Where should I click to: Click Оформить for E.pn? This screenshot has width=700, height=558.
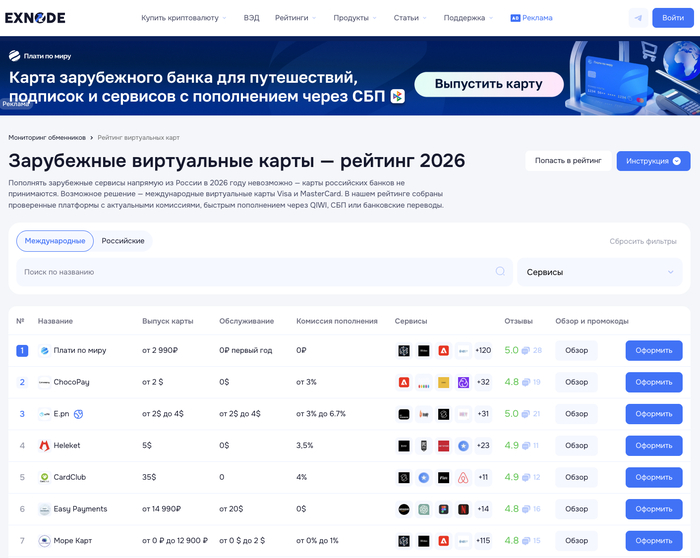point(654,414)
